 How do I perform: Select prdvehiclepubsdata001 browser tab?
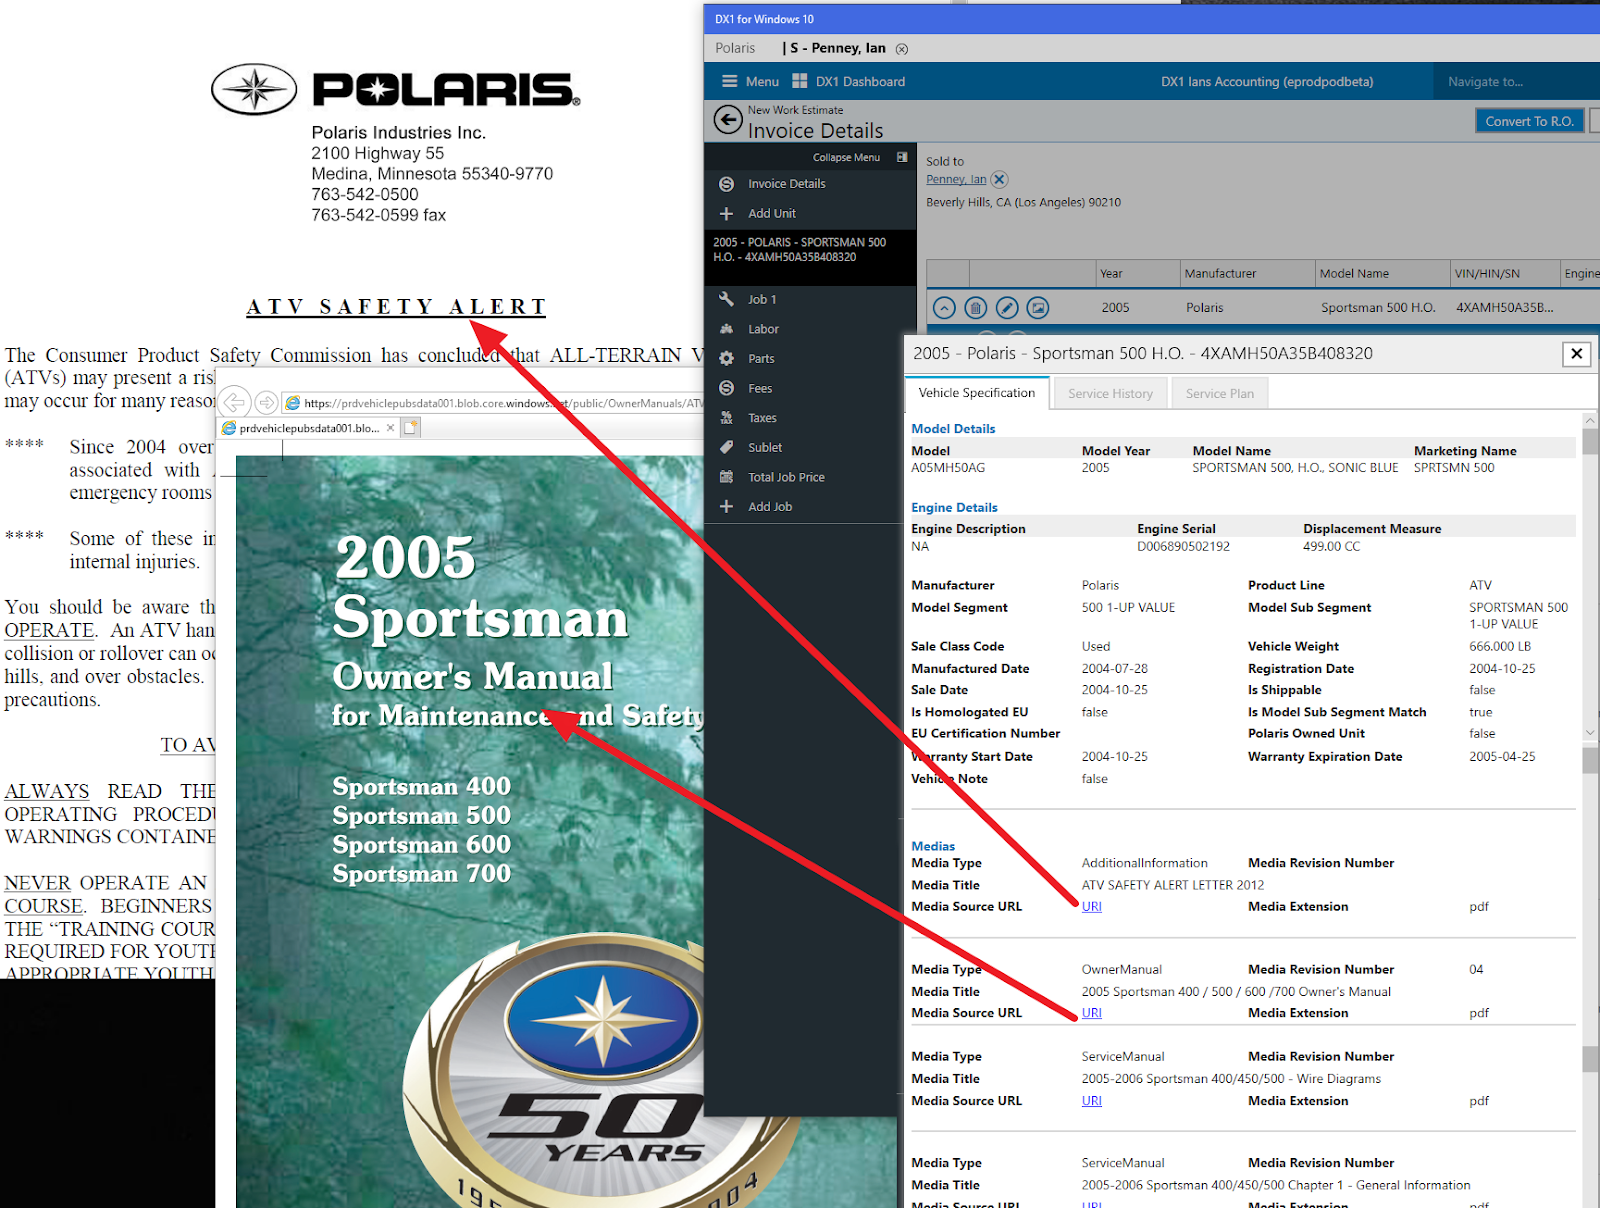click(309, 428)
